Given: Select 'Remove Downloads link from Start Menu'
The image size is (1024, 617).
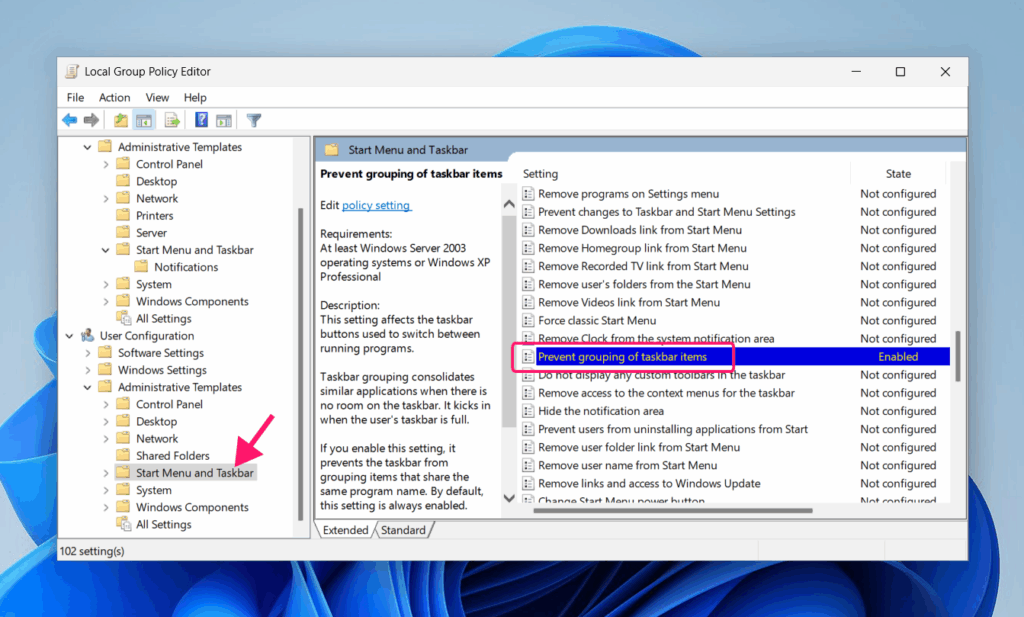Looking at the screenshot, I should (640, 230).
